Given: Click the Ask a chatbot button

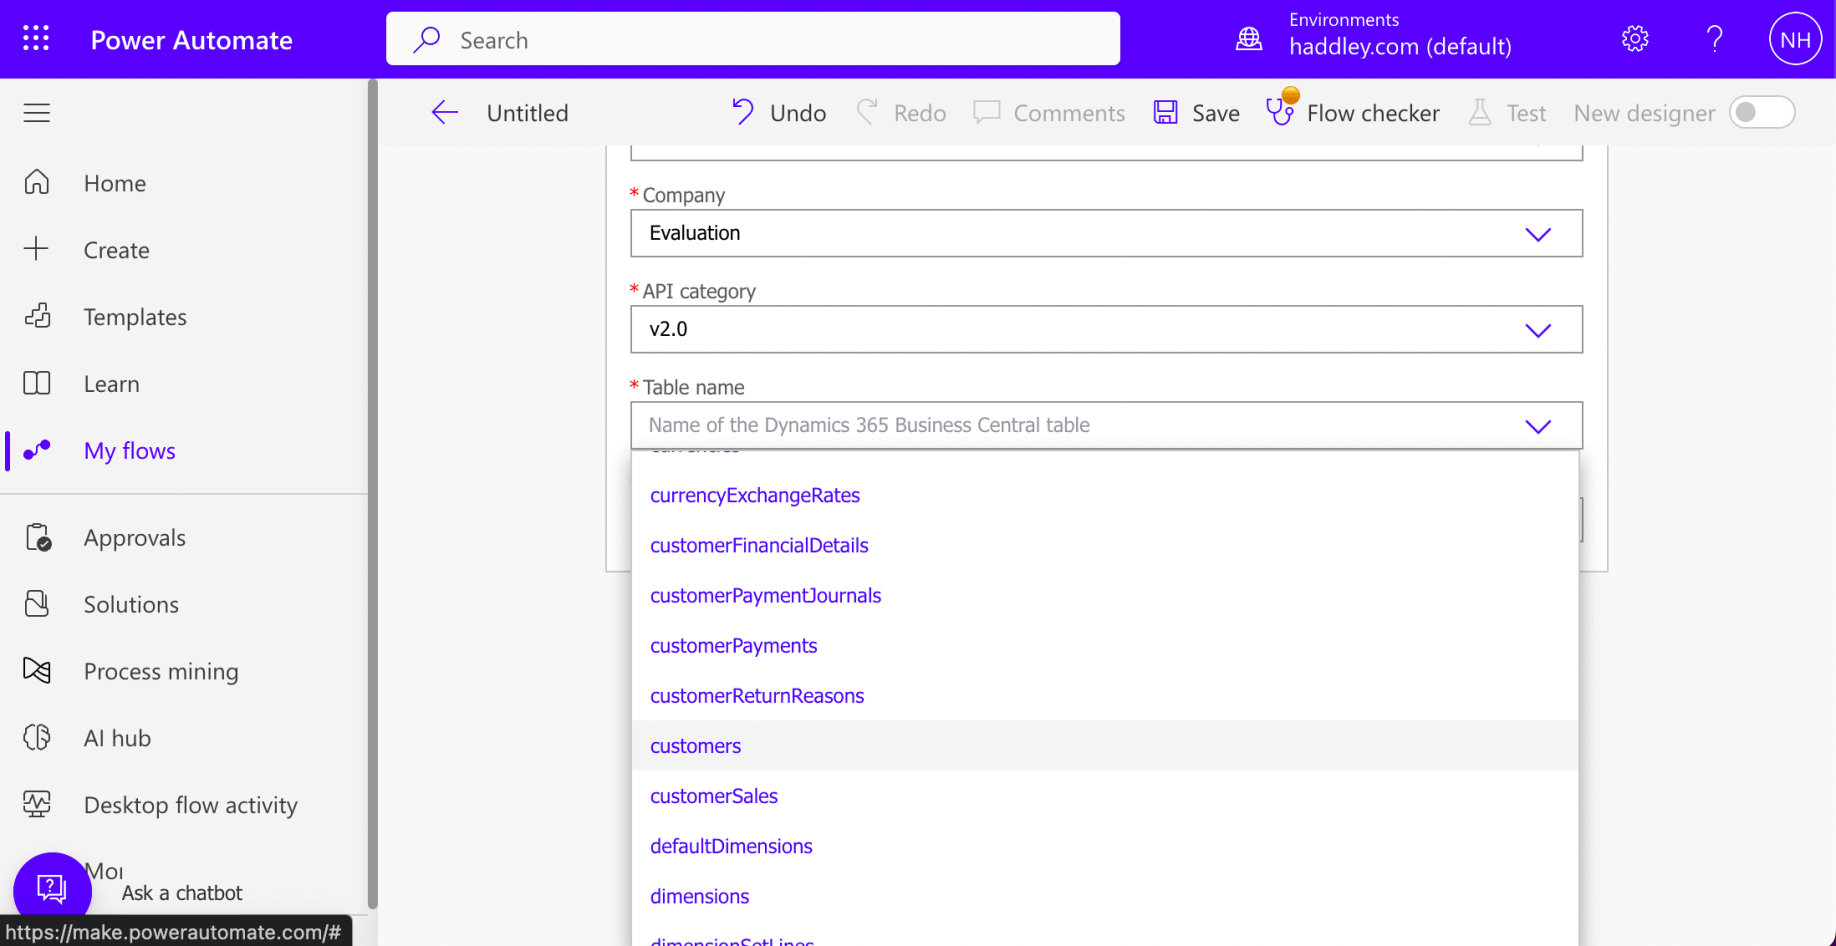Looking at the screenshot, I should (x=52, y=887).
